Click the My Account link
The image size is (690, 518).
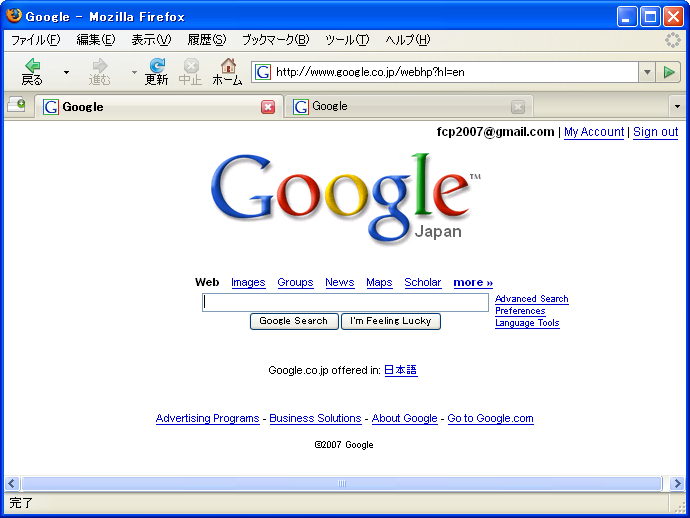(x=594, y=132)
